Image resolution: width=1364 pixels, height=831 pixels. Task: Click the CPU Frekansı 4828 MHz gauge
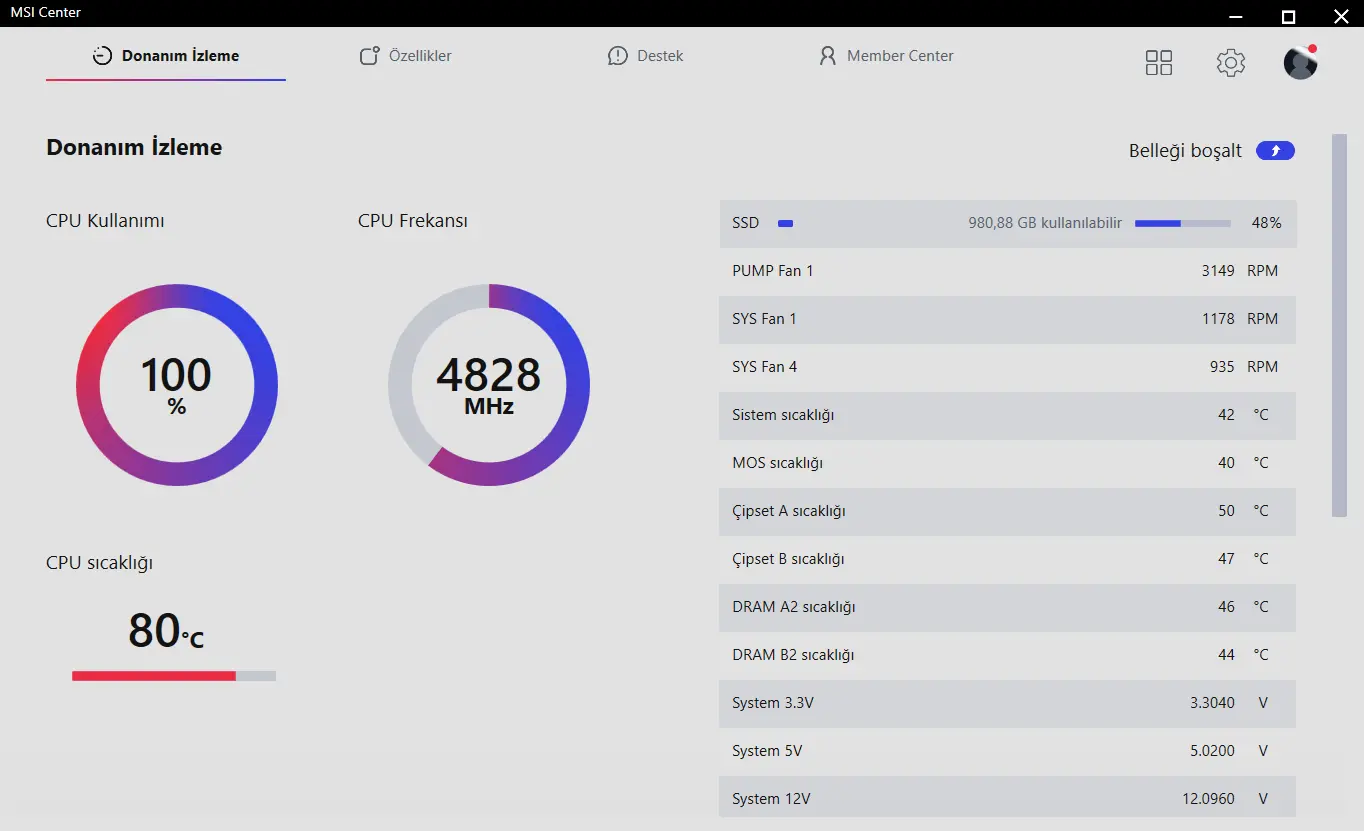489,385
